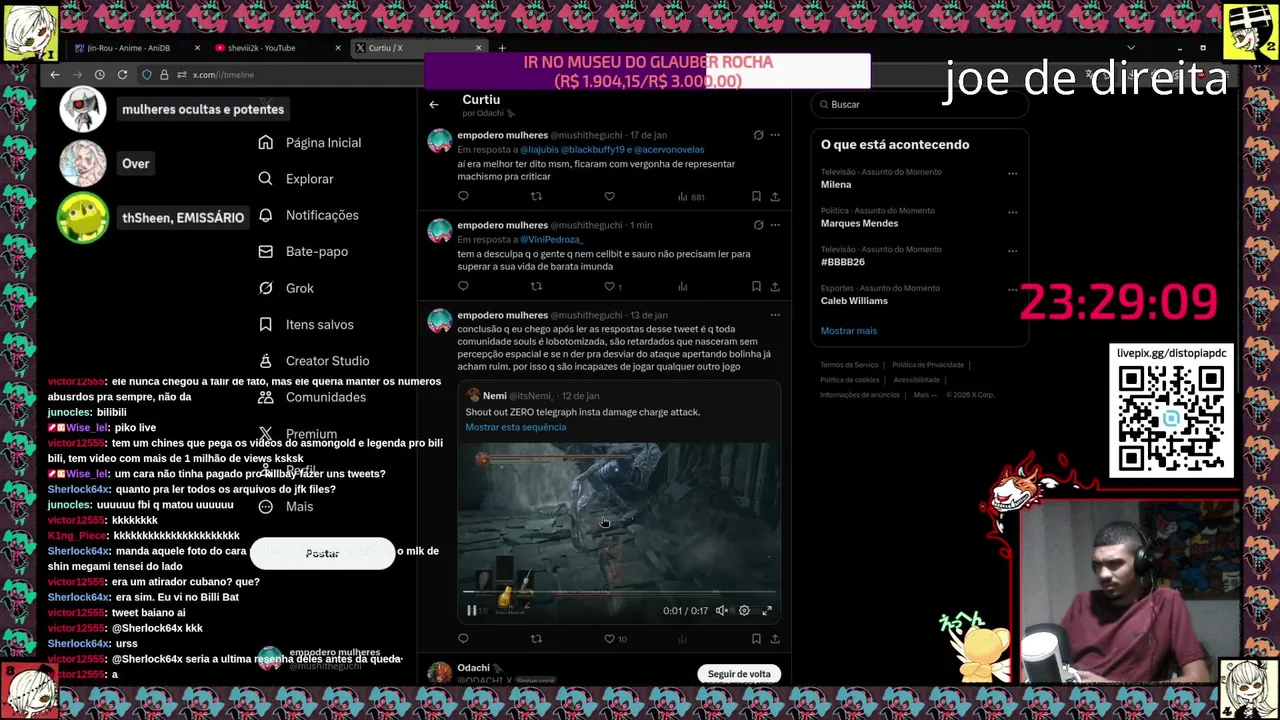Open options for Caleb Williams trend
Viewport: 1280px width, 720px height.
click(x=1012, y=290)
